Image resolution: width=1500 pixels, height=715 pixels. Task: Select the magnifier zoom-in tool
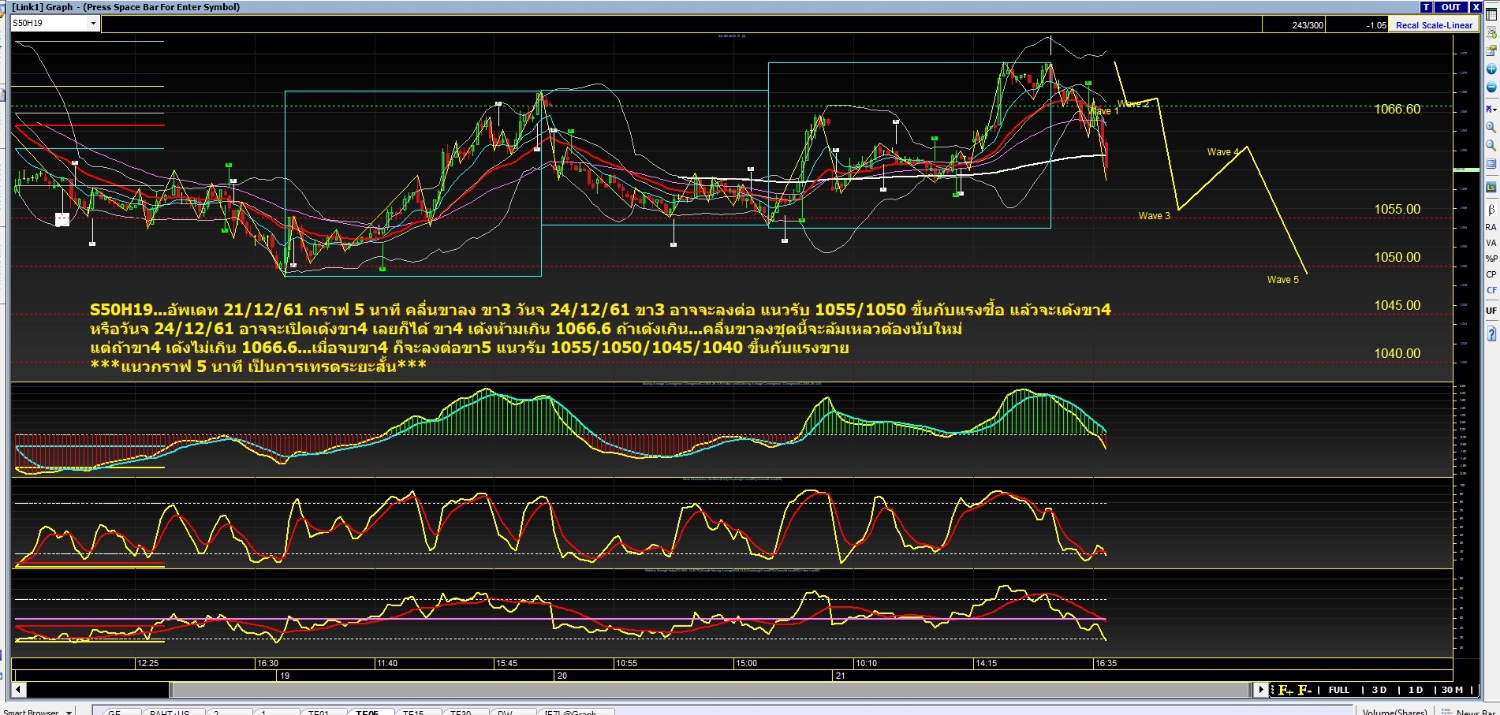(x=1491, y=127)
